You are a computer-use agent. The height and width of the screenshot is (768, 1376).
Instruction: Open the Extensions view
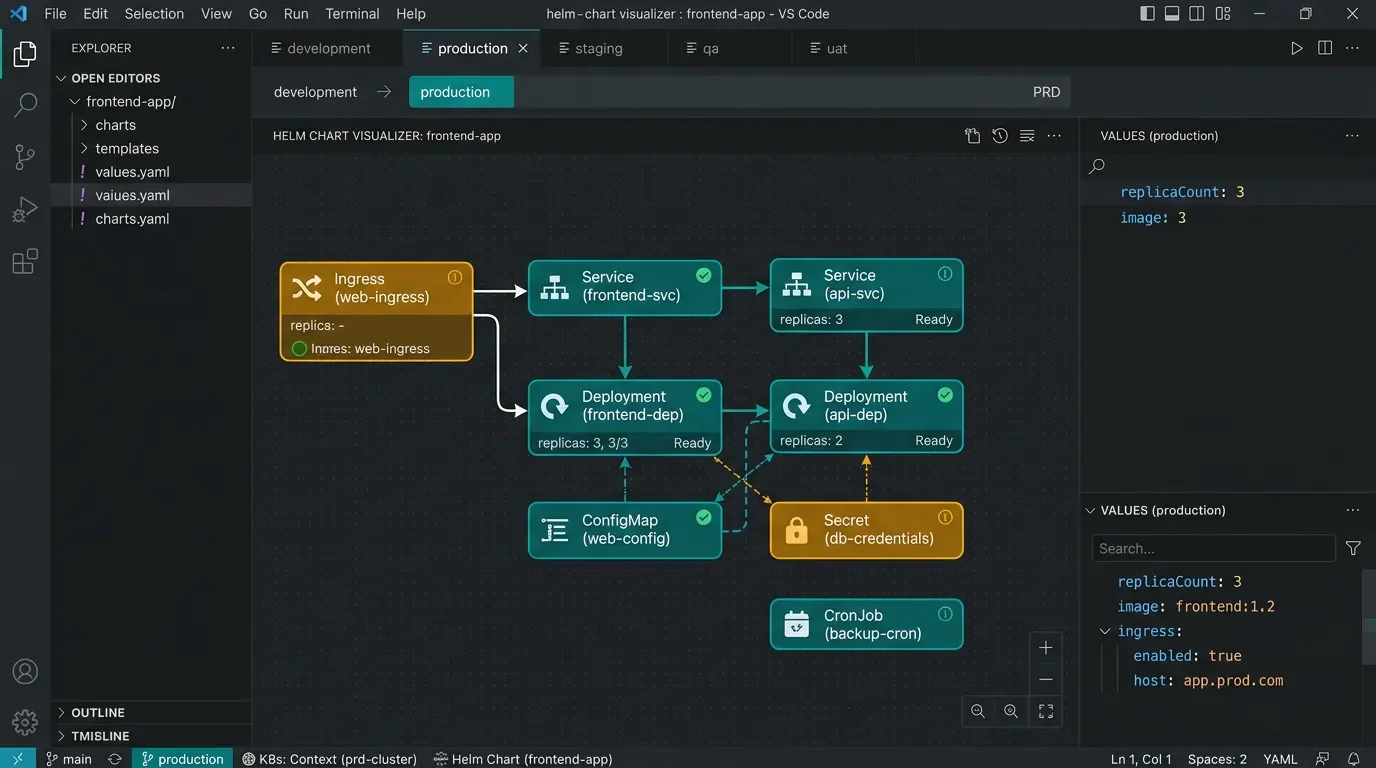point(25,261)
